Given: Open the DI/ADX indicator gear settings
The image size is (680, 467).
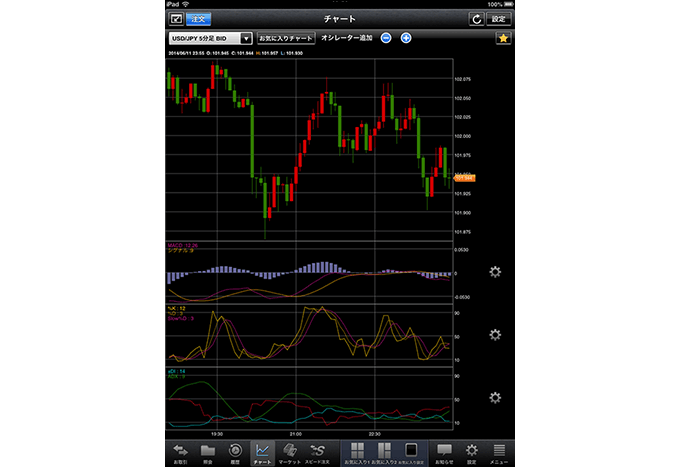Looking at the screenshot, I should coord(494,398).
